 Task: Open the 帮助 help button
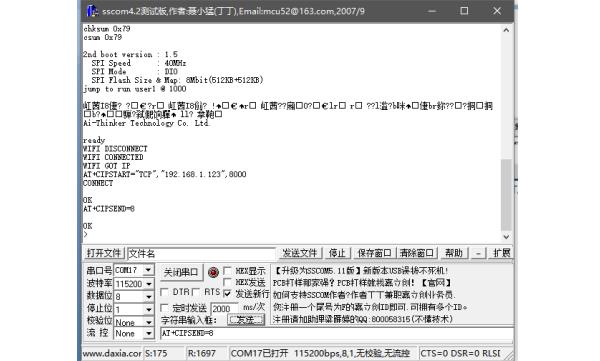point(454,253)
